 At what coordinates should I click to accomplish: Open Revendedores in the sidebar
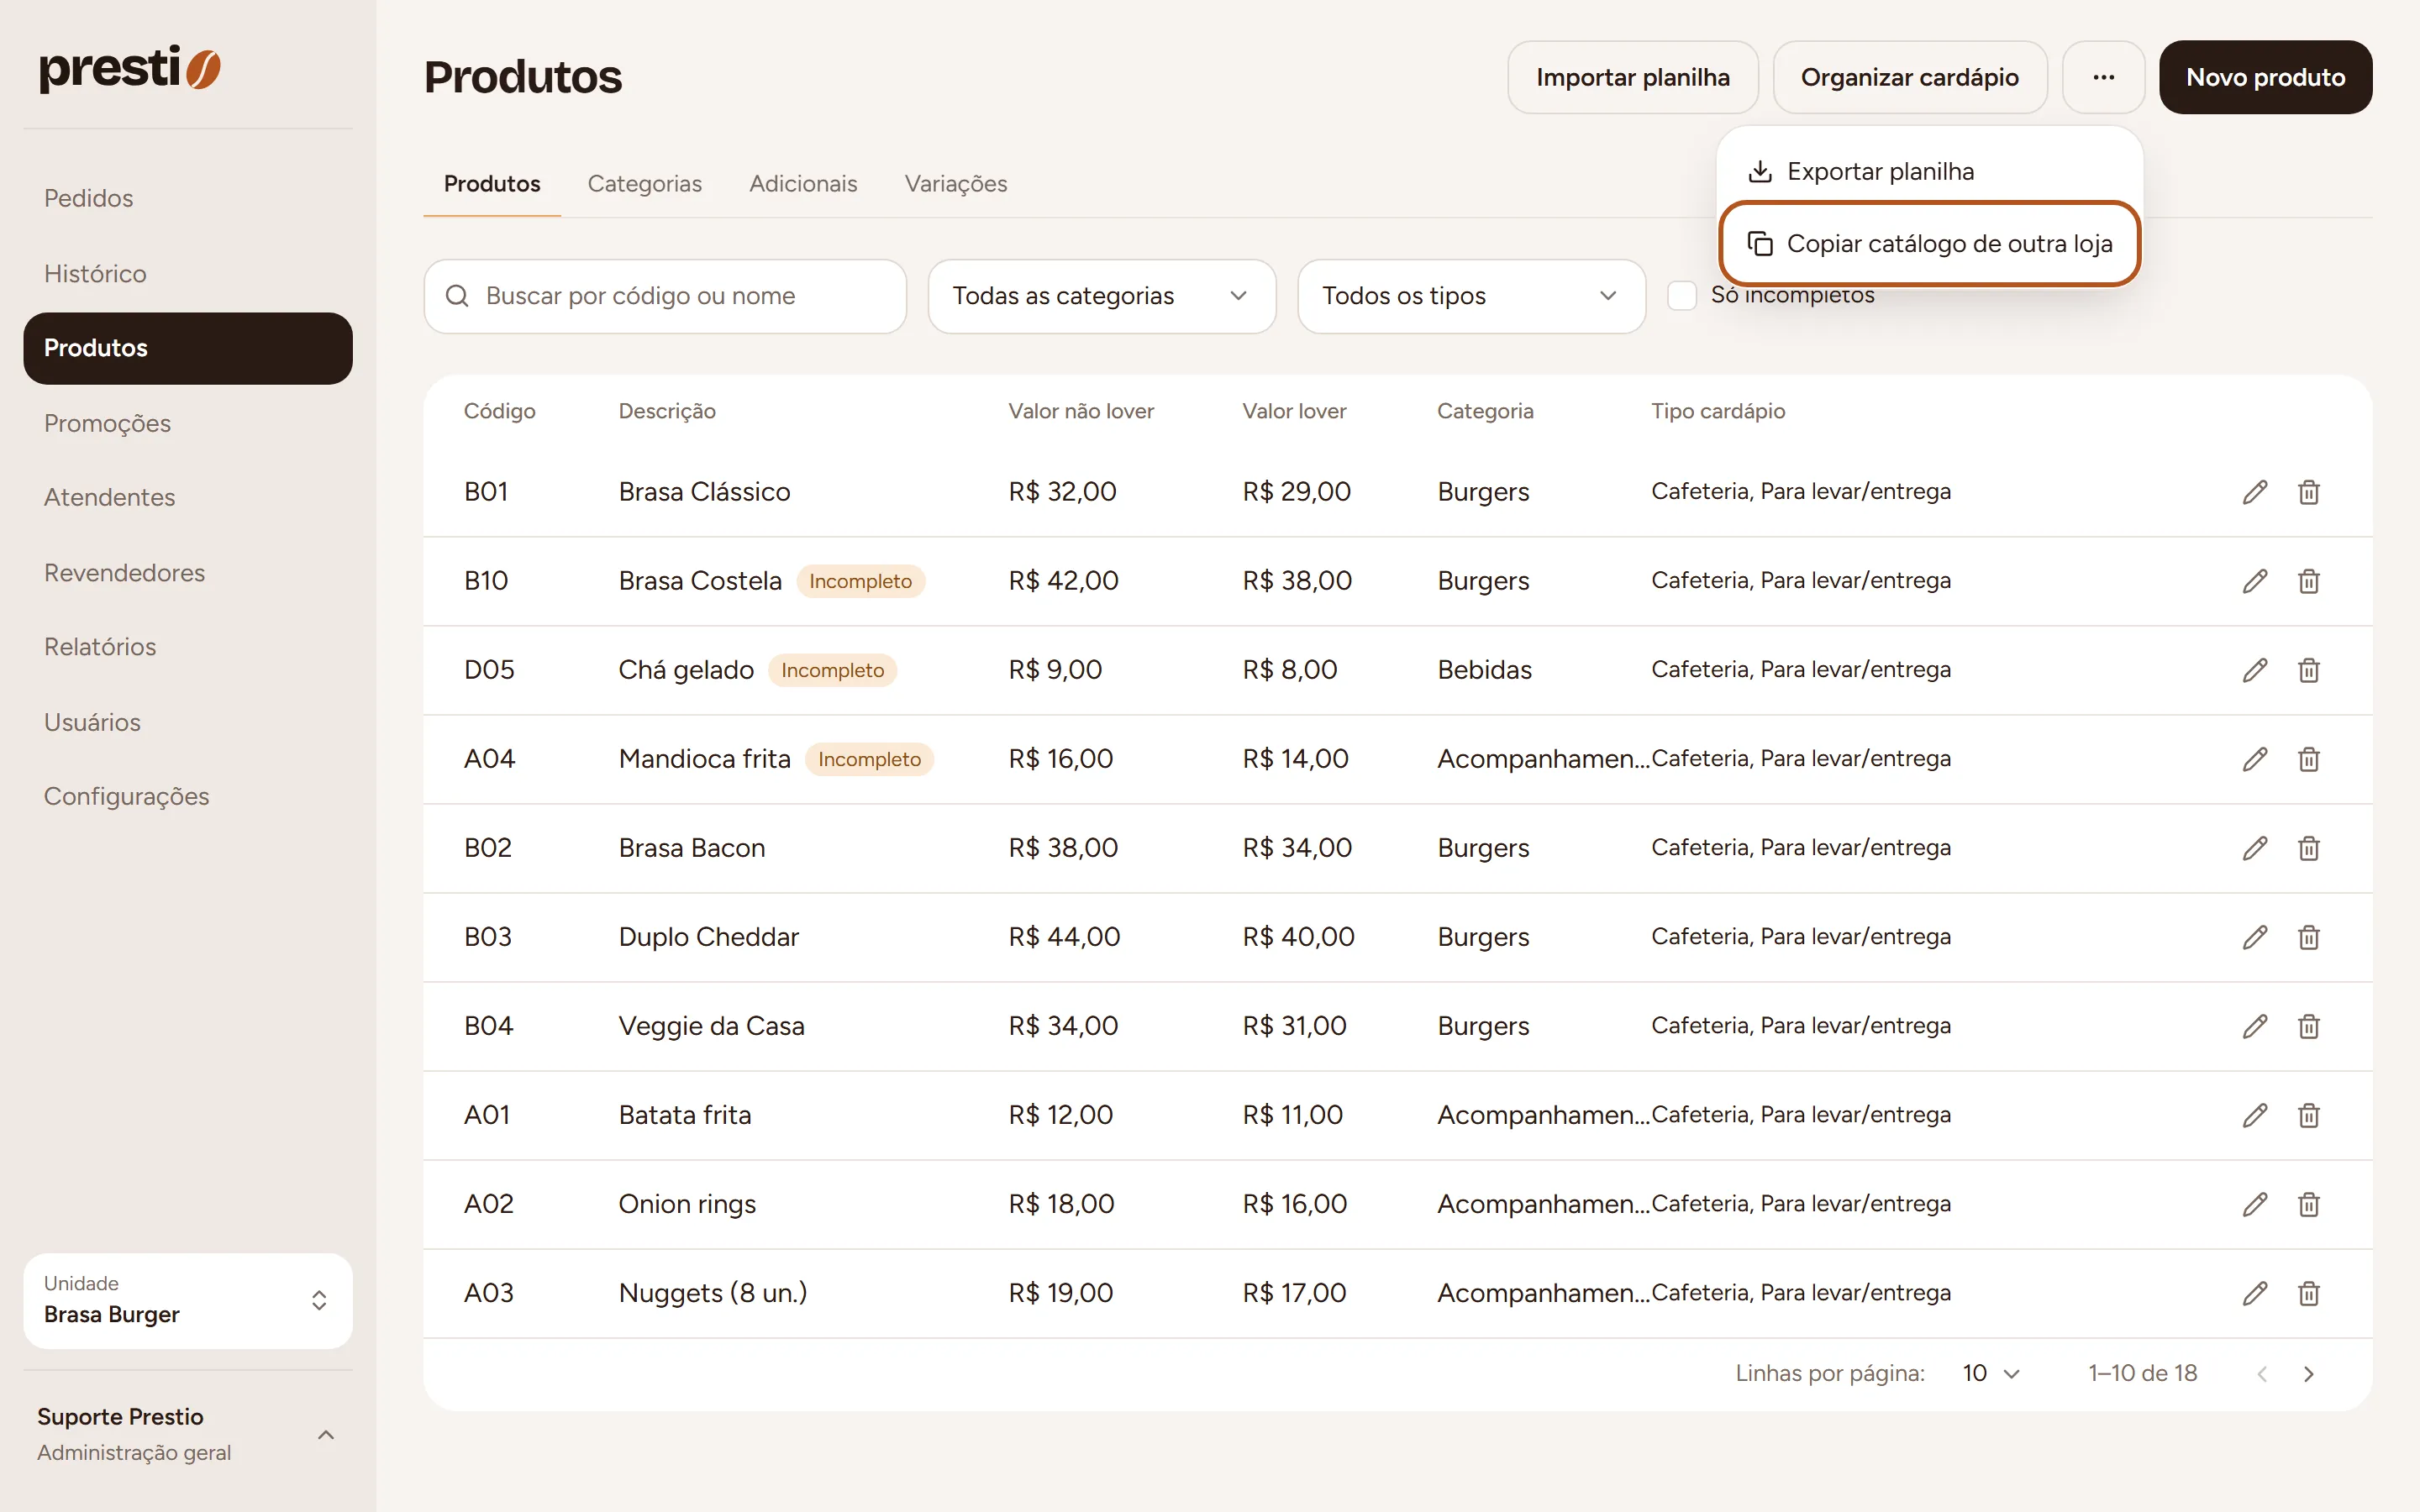188,573
